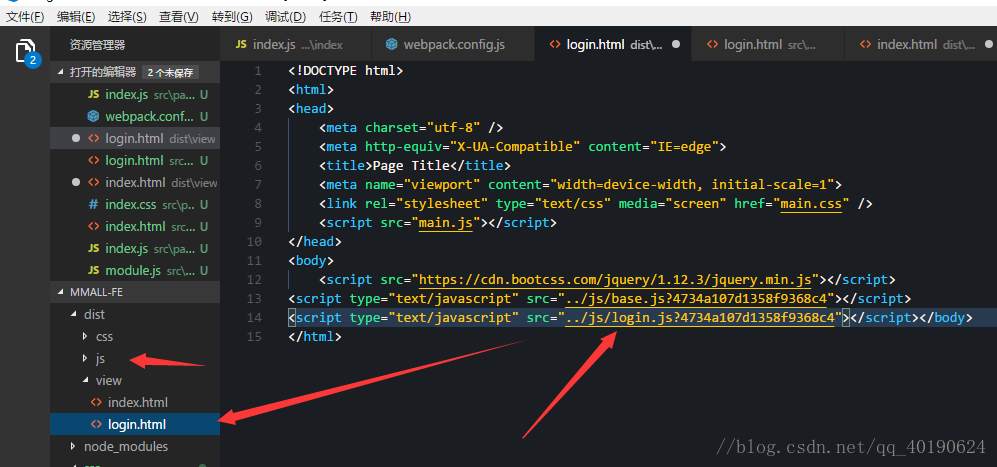Open 调试(D) menu
Viewport: 997px width, 467px height.
click(x=285, y=17)
